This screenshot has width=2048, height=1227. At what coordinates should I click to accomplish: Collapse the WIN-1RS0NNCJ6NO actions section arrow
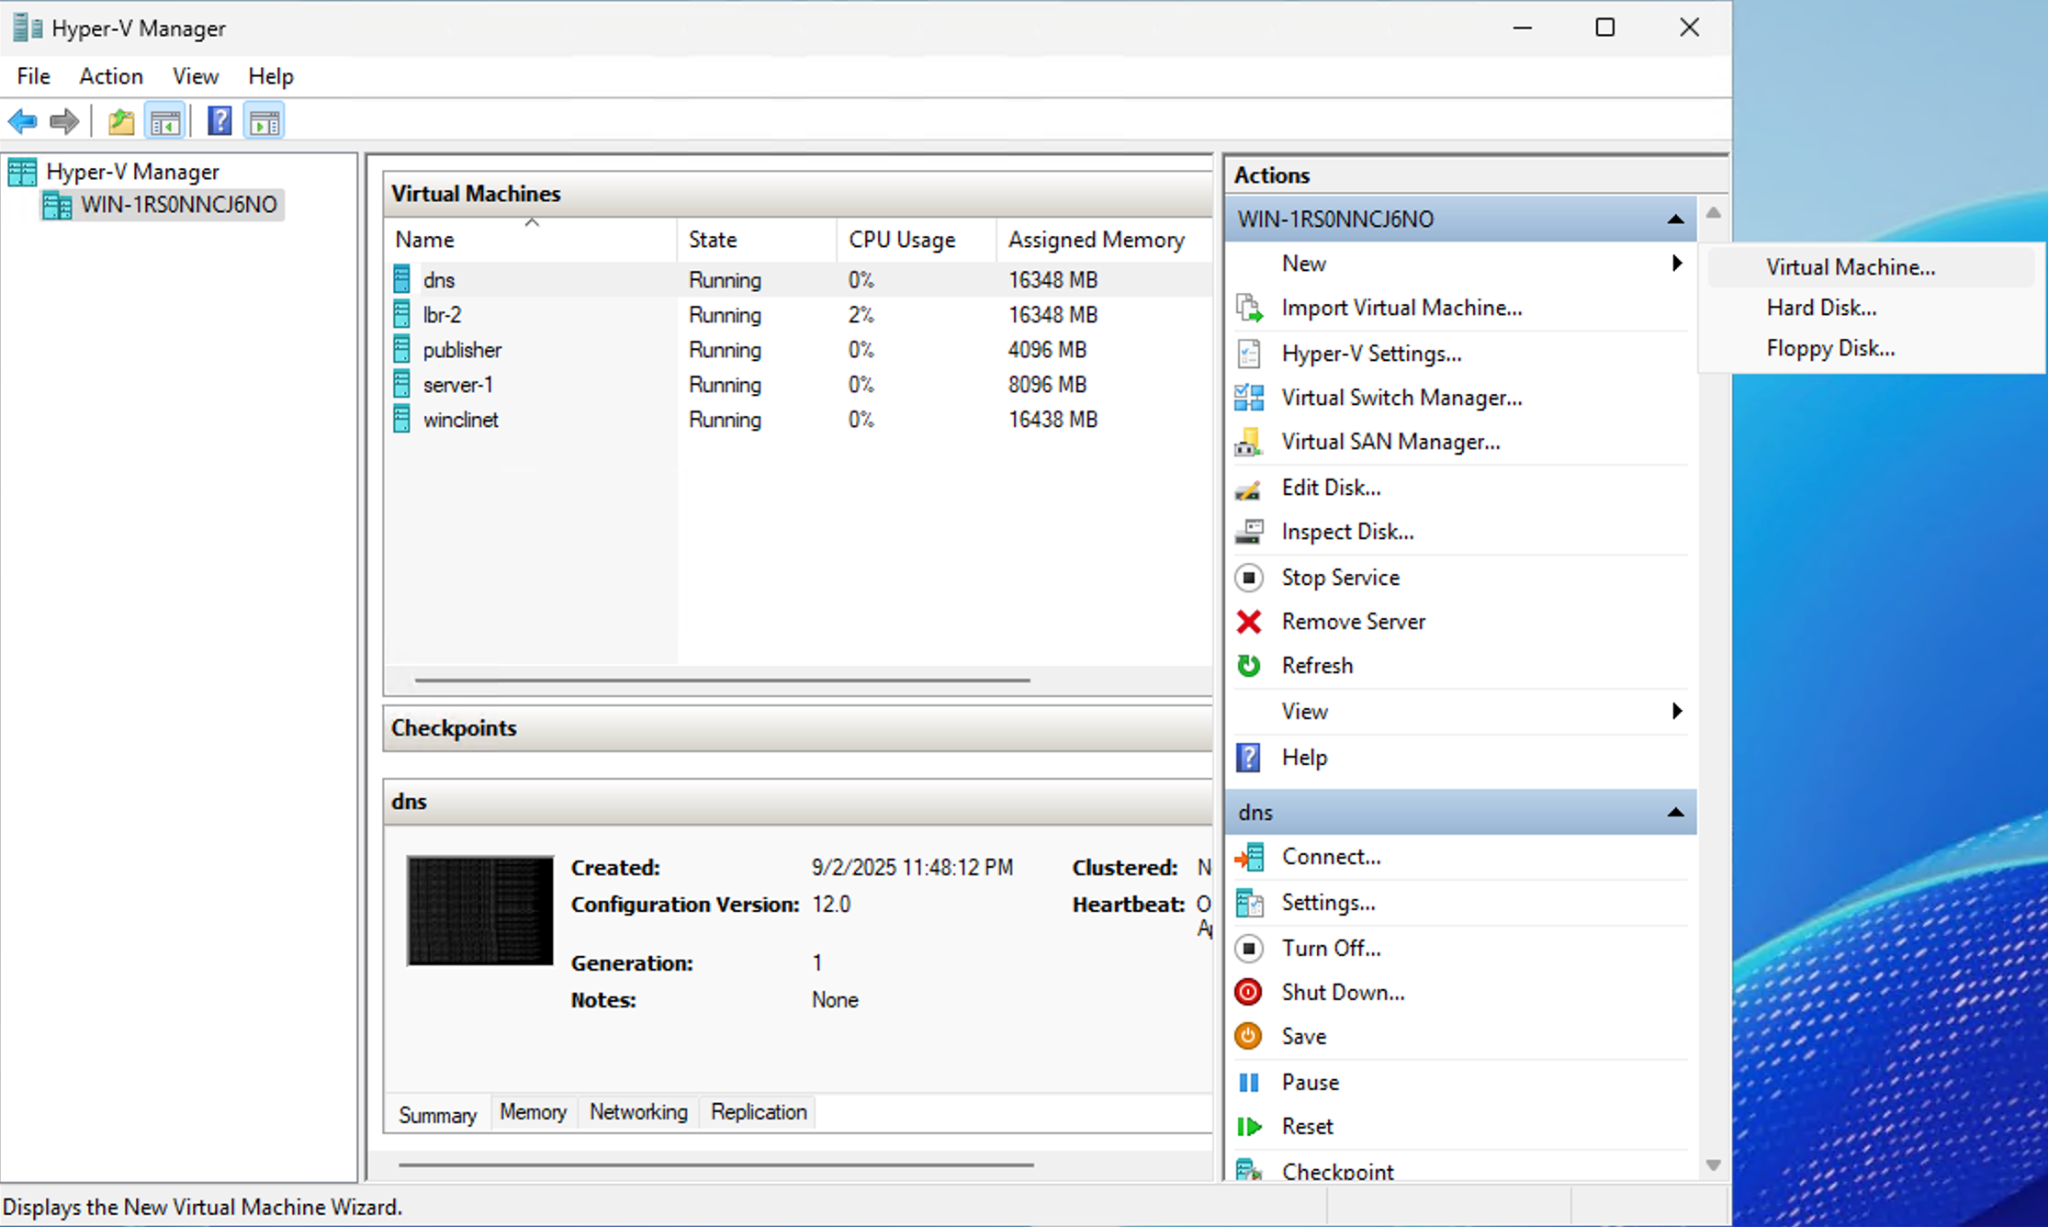point(1676,219)
